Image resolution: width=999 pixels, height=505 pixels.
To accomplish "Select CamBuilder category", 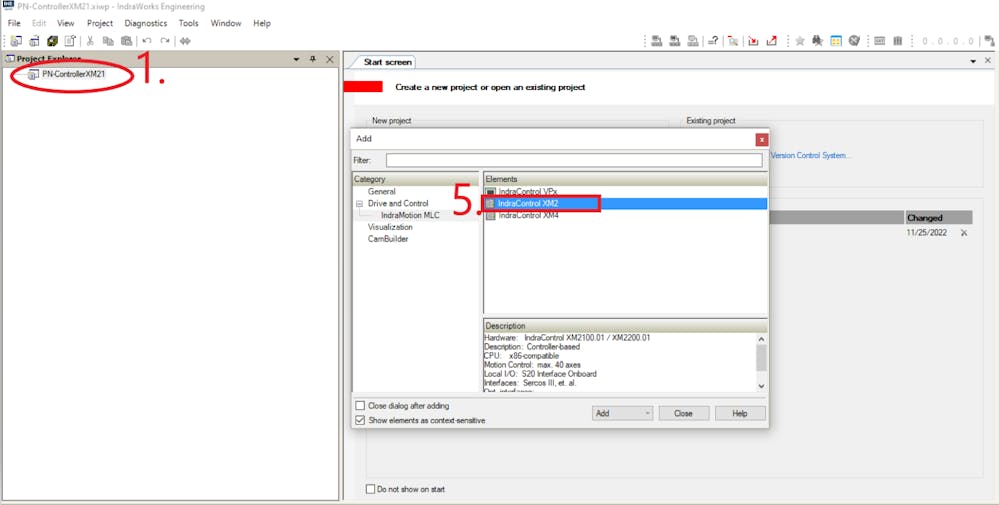I will (388, 239).
